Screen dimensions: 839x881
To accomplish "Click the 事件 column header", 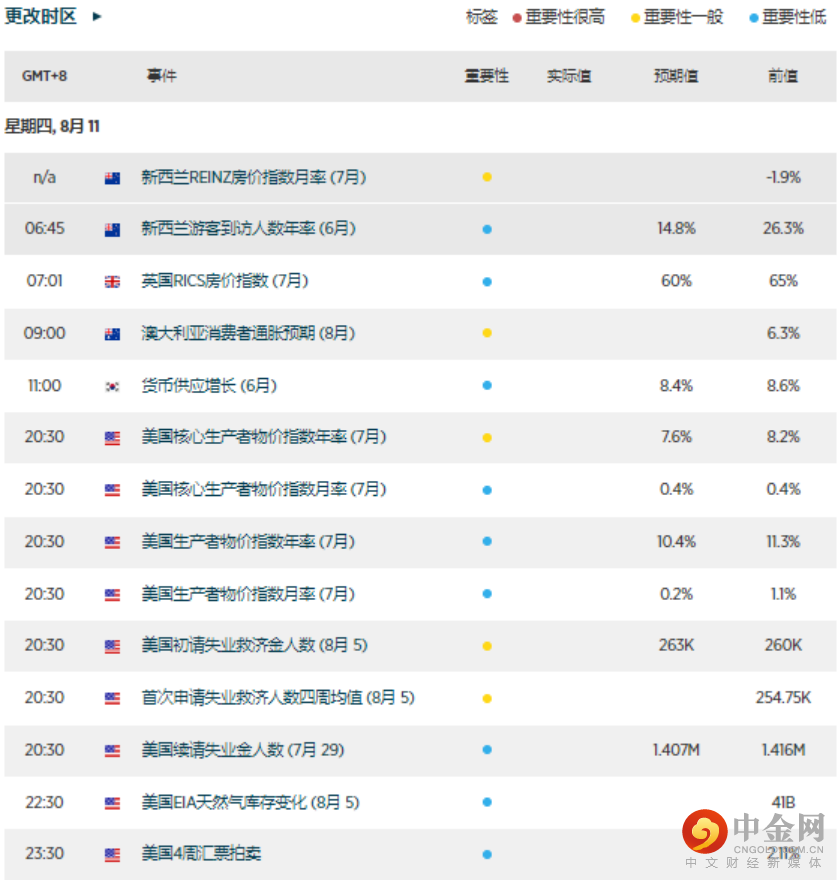I will click(162, 76).
